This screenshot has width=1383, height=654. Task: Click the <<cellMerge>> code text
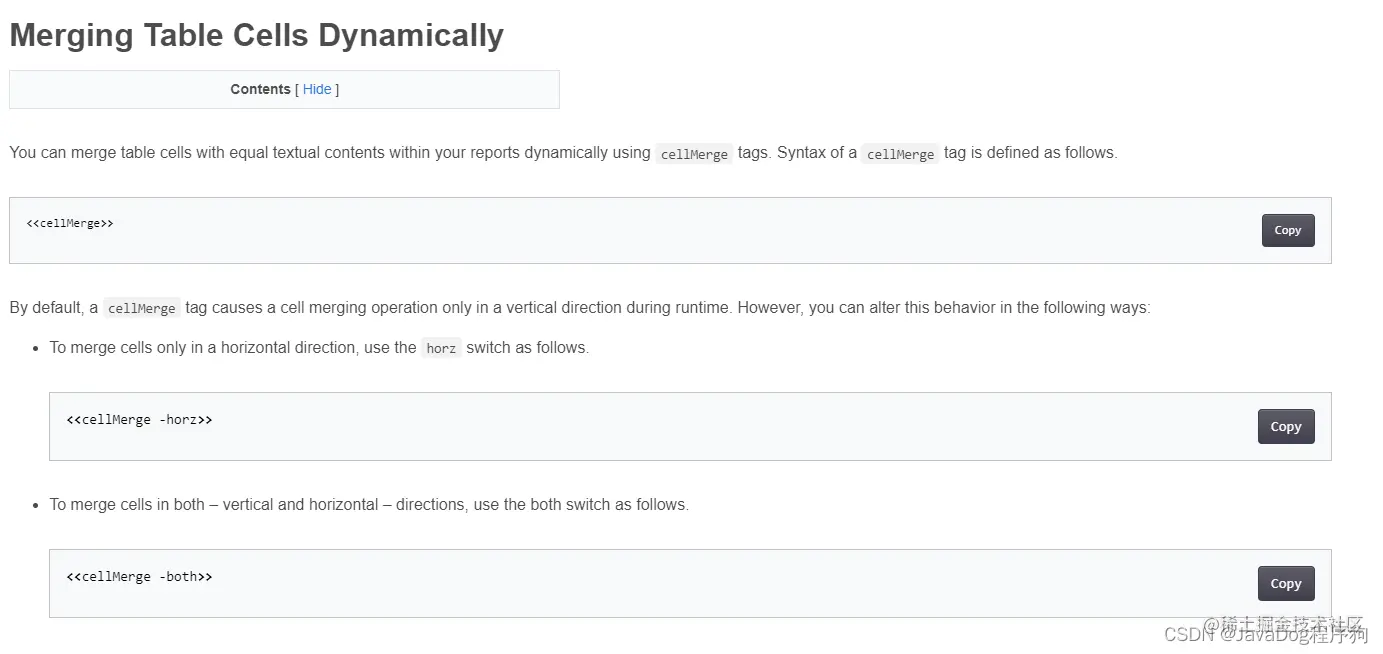pos(70,223)
